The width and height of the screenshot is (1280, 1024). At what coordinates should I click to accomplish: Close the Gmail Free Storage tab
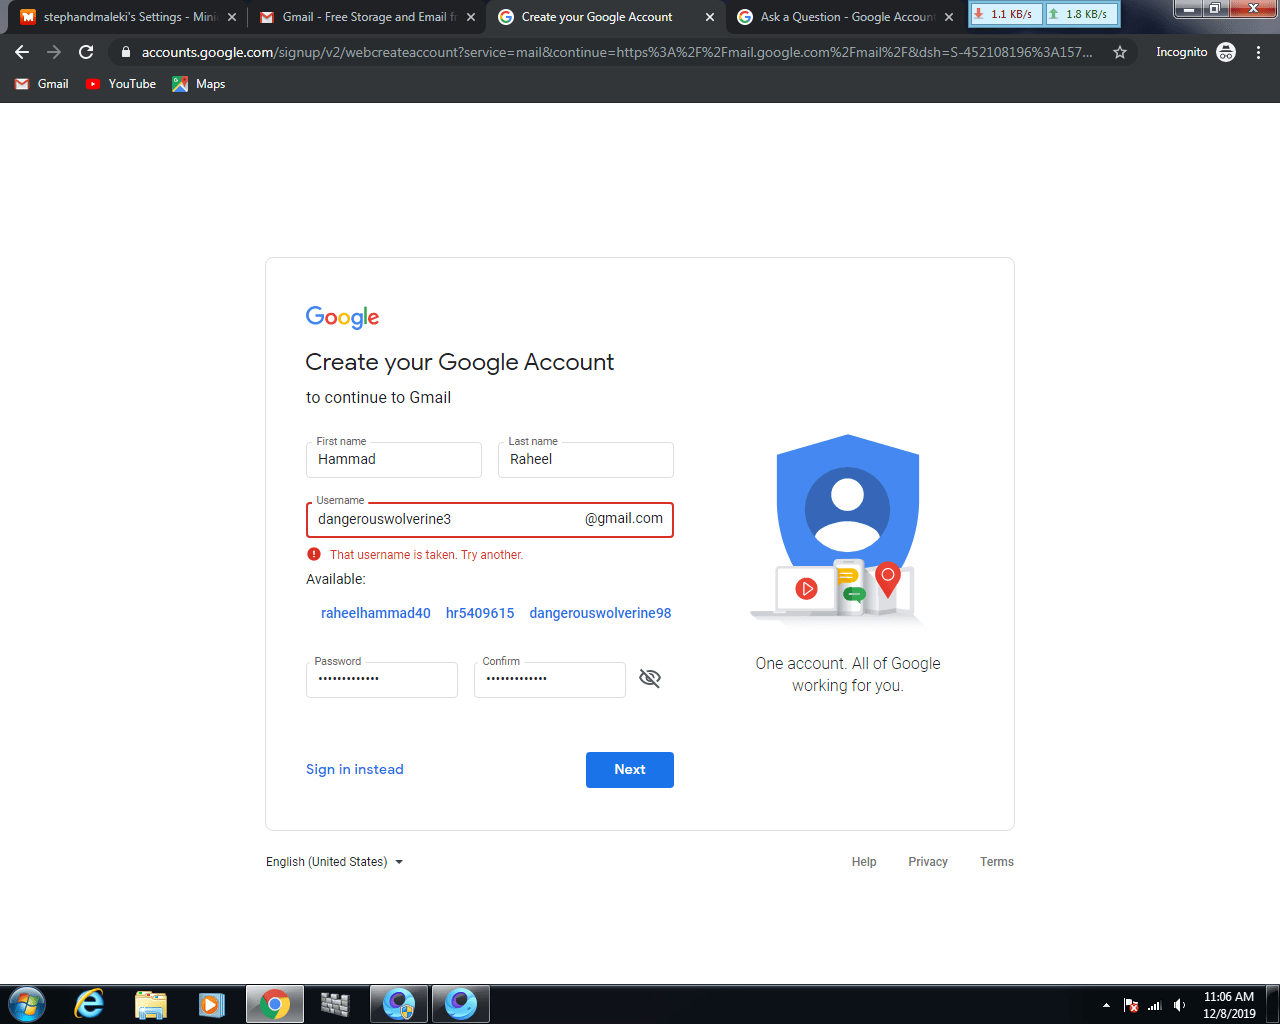(471, 17)
